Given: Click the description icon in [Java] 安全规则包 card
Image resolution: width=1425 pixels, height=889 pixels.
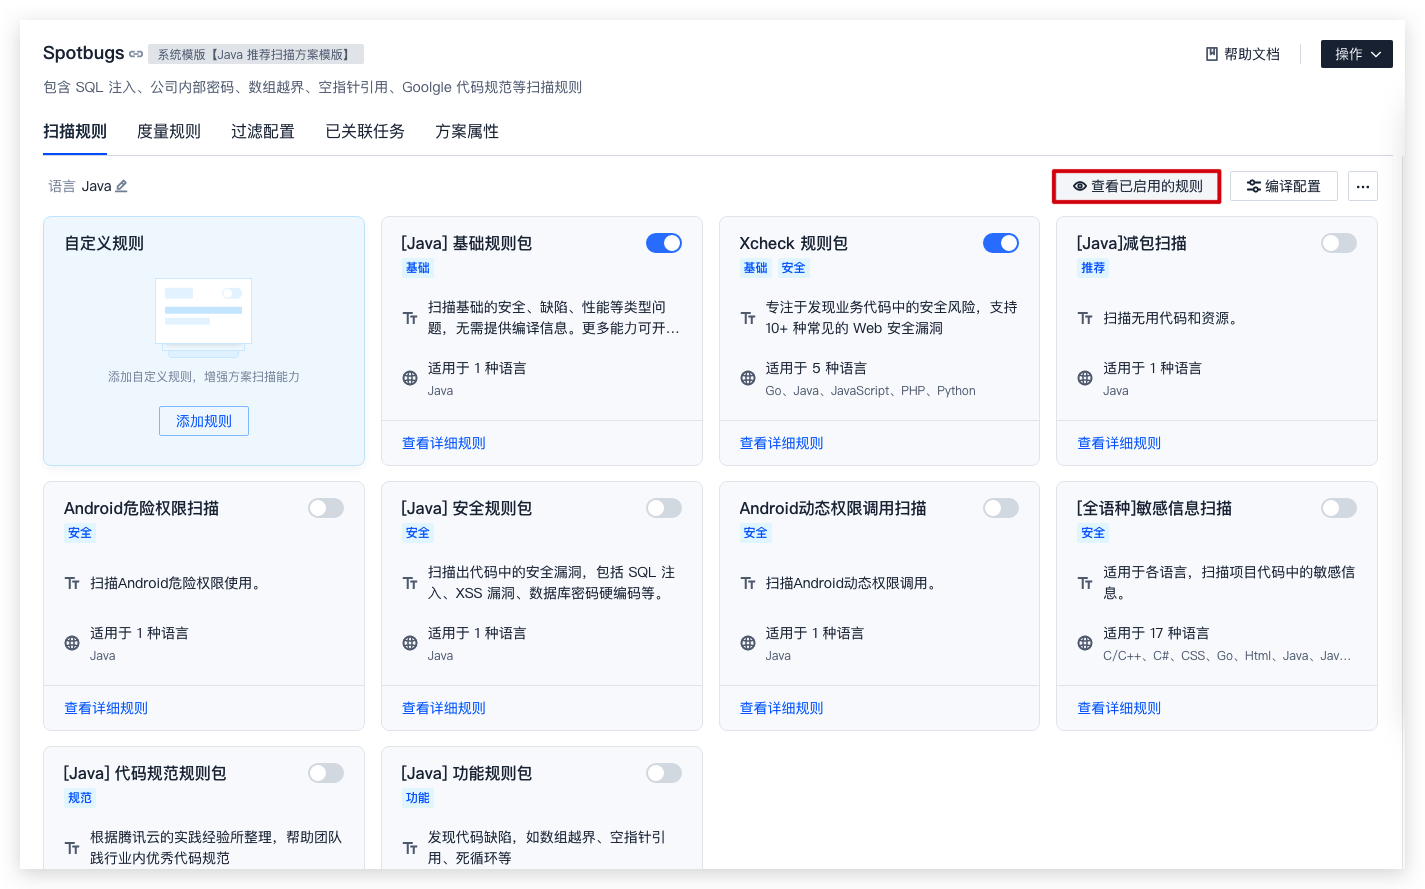Looking at the screenshot, I should pos(410,583).
